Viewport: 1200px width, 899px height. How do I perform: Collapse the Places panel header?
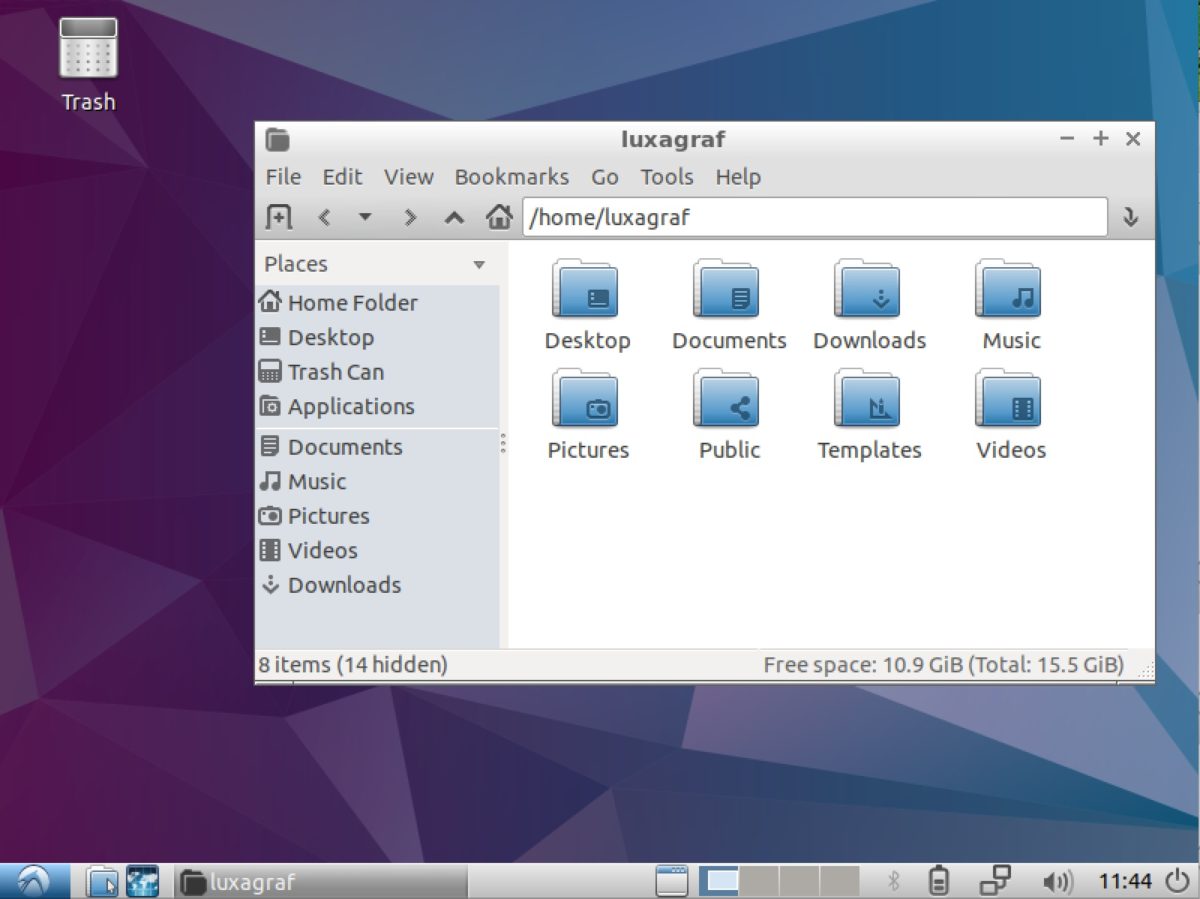pos(479,264)
